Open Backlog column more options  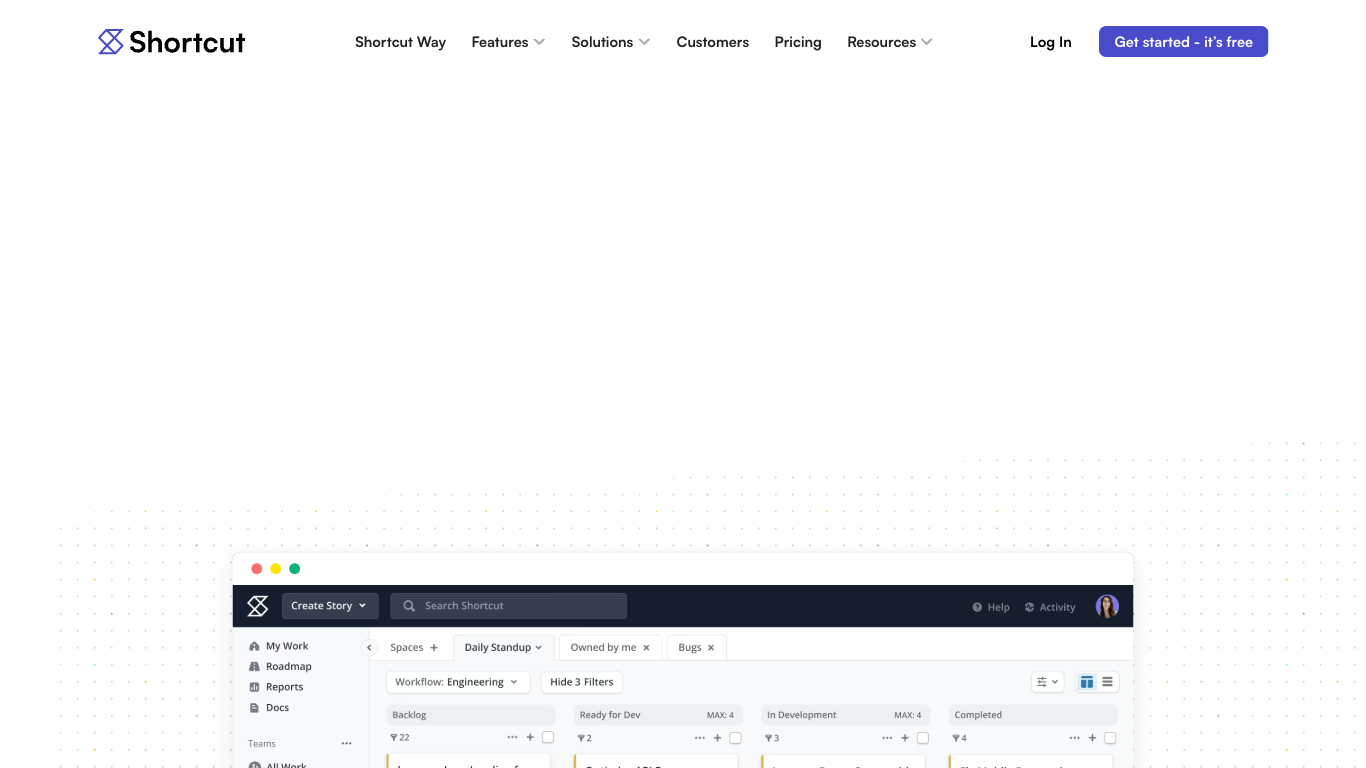pos(512,738)
